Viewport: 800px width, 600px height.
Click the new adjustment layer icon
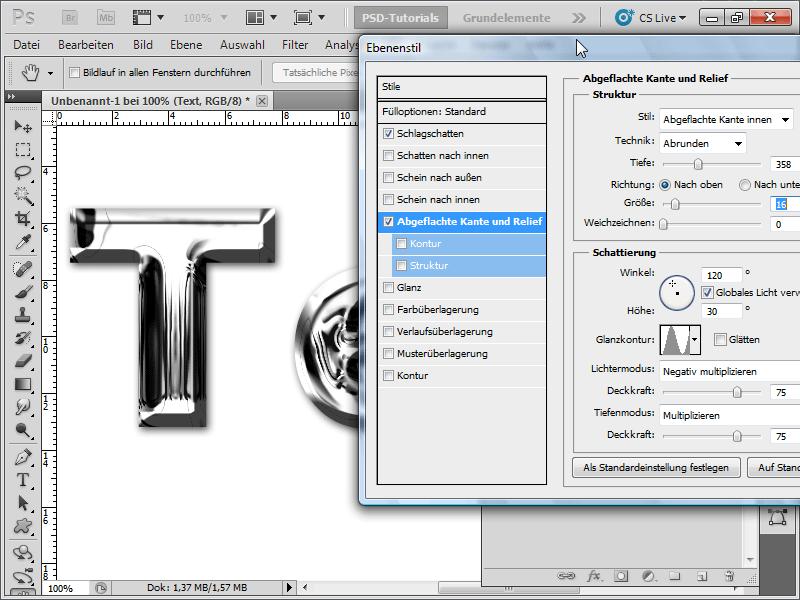pos(648,576)
